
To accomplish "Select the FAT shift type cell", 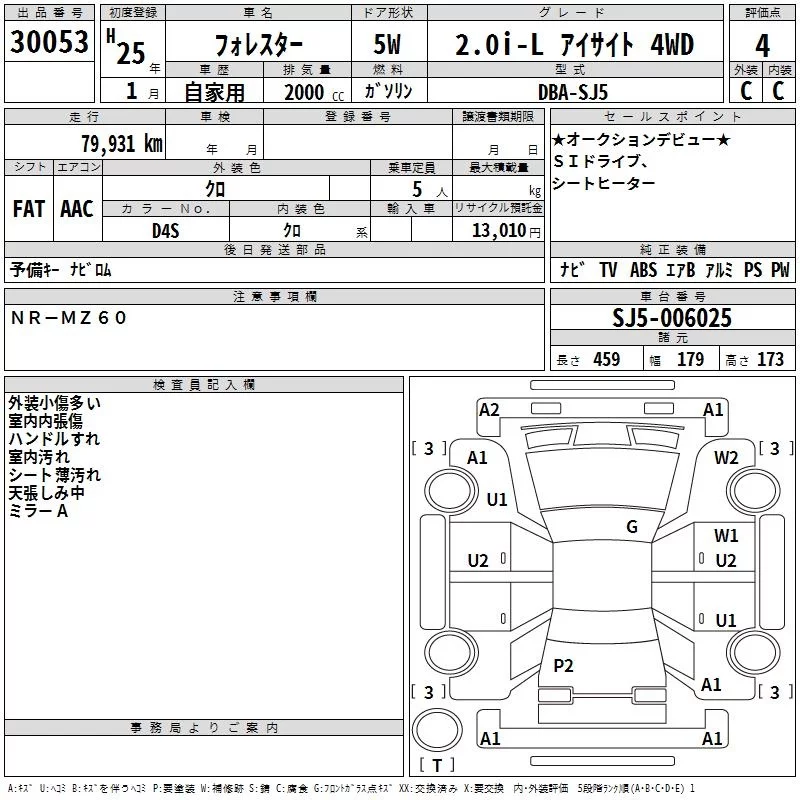I will click(x=28, y=208).
